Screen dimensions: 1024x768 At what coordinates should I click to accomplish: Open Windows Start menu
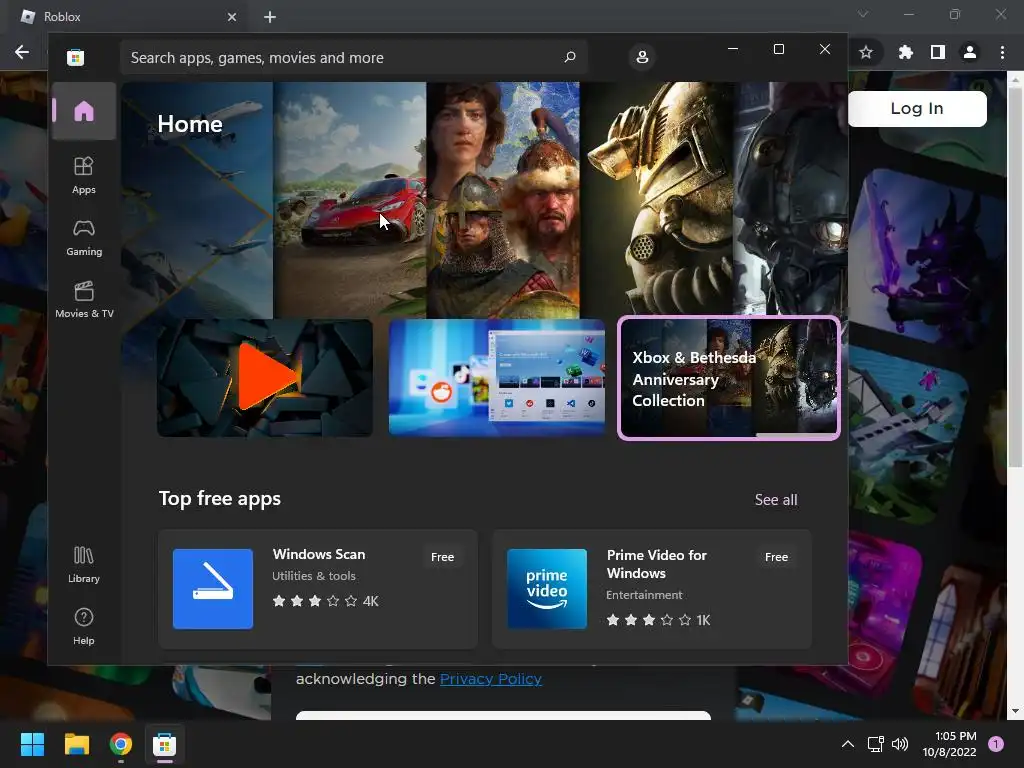32,744
